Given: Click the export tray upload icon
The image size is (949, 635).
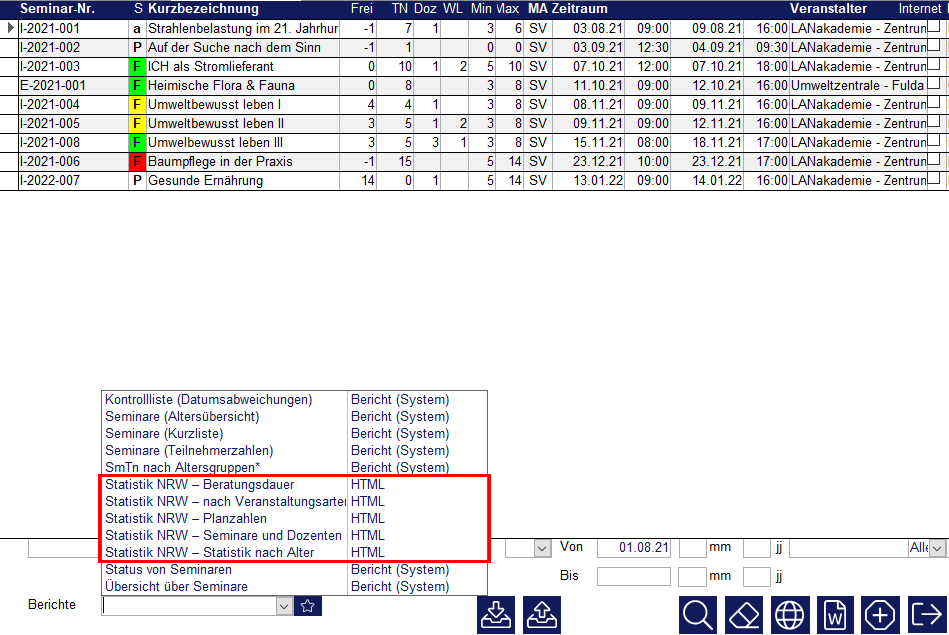Looking at the screenshot, I should [542, 614].
